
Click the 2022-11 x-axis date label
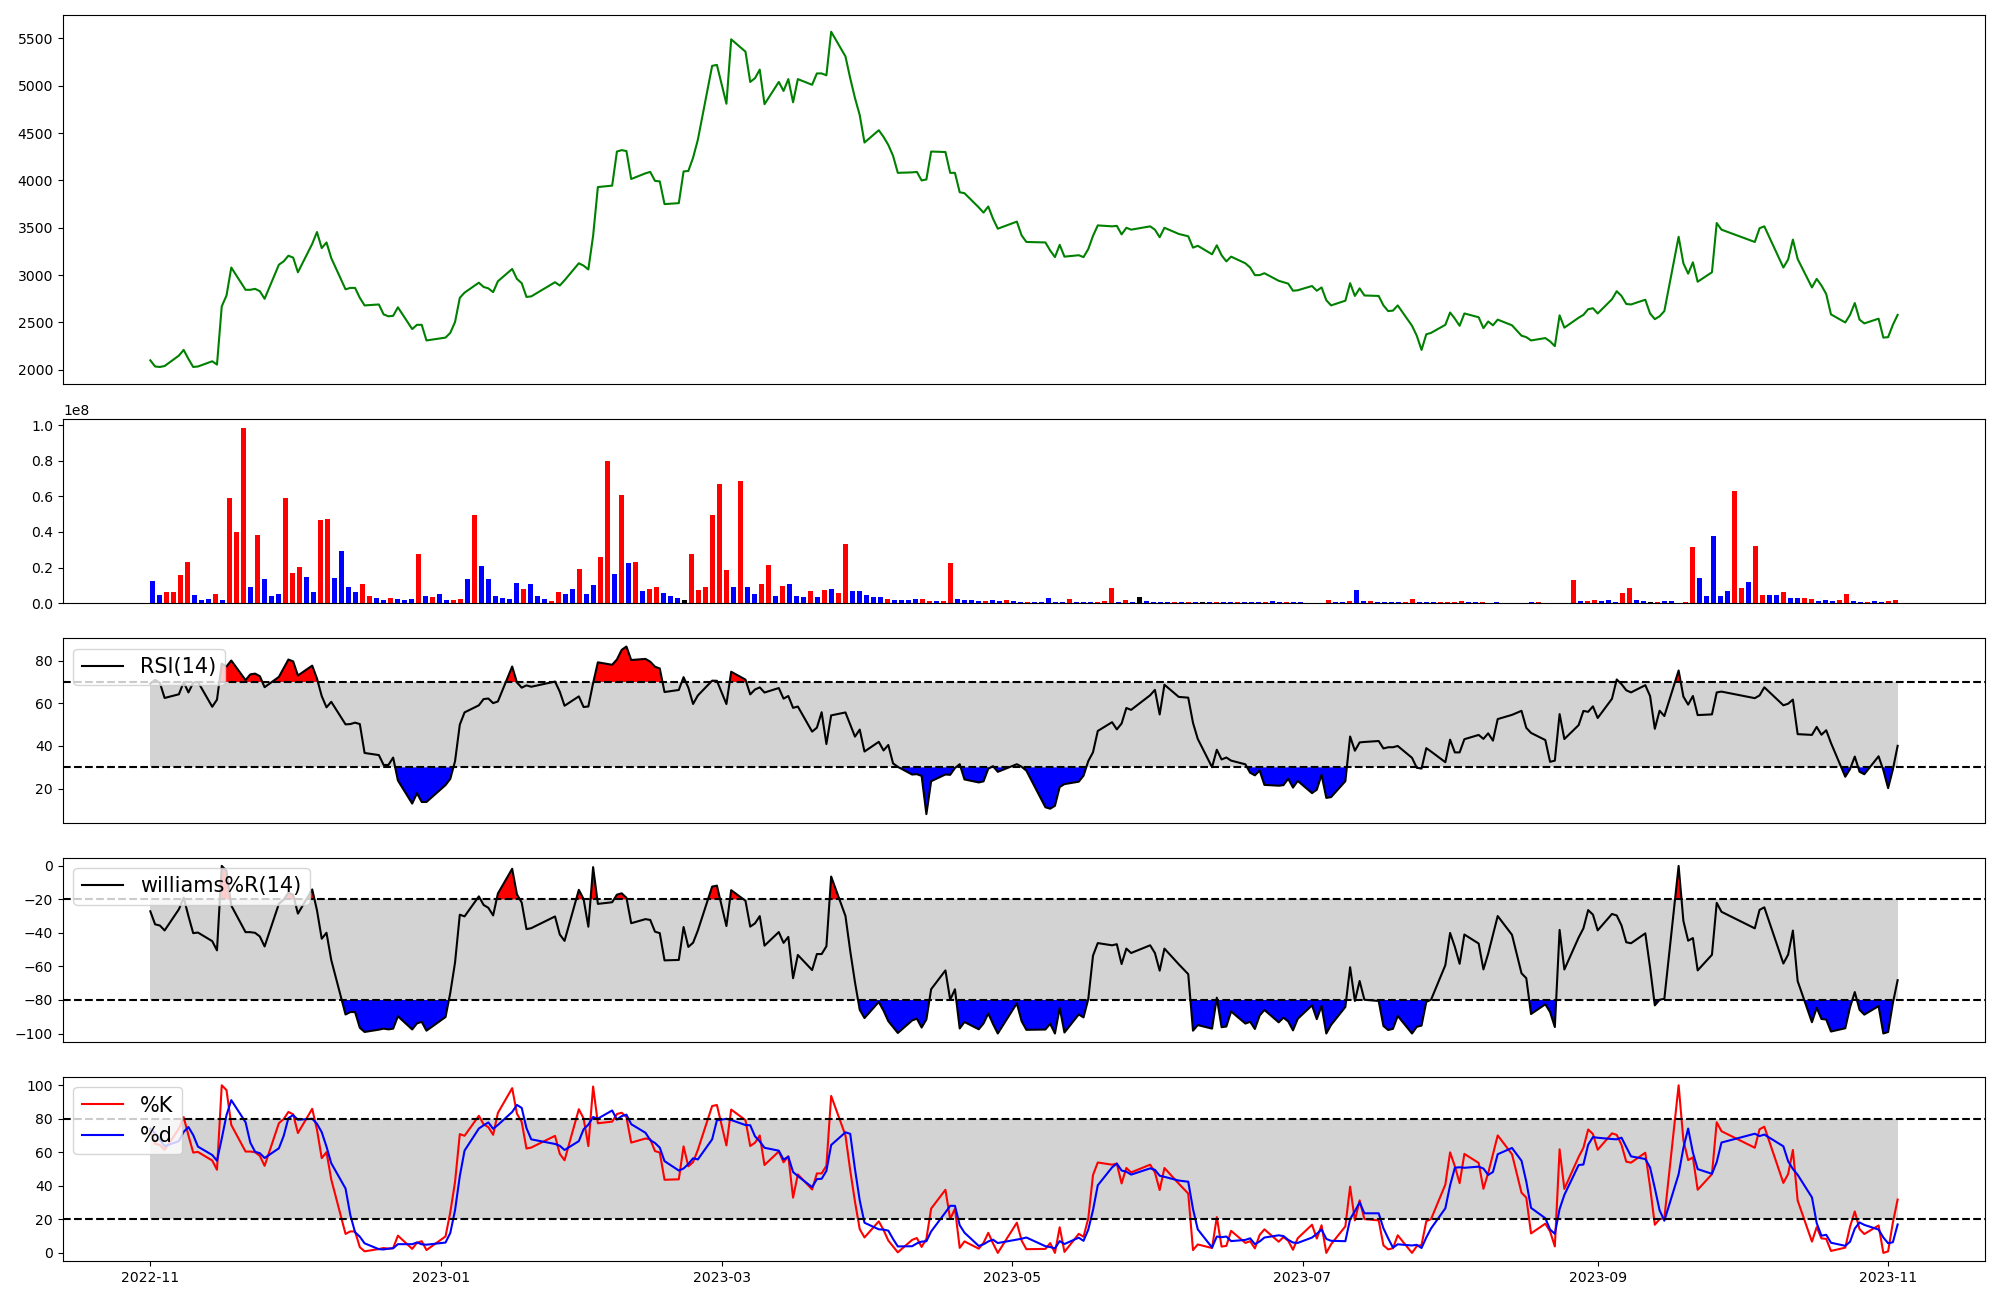(x=150, y=1277)
